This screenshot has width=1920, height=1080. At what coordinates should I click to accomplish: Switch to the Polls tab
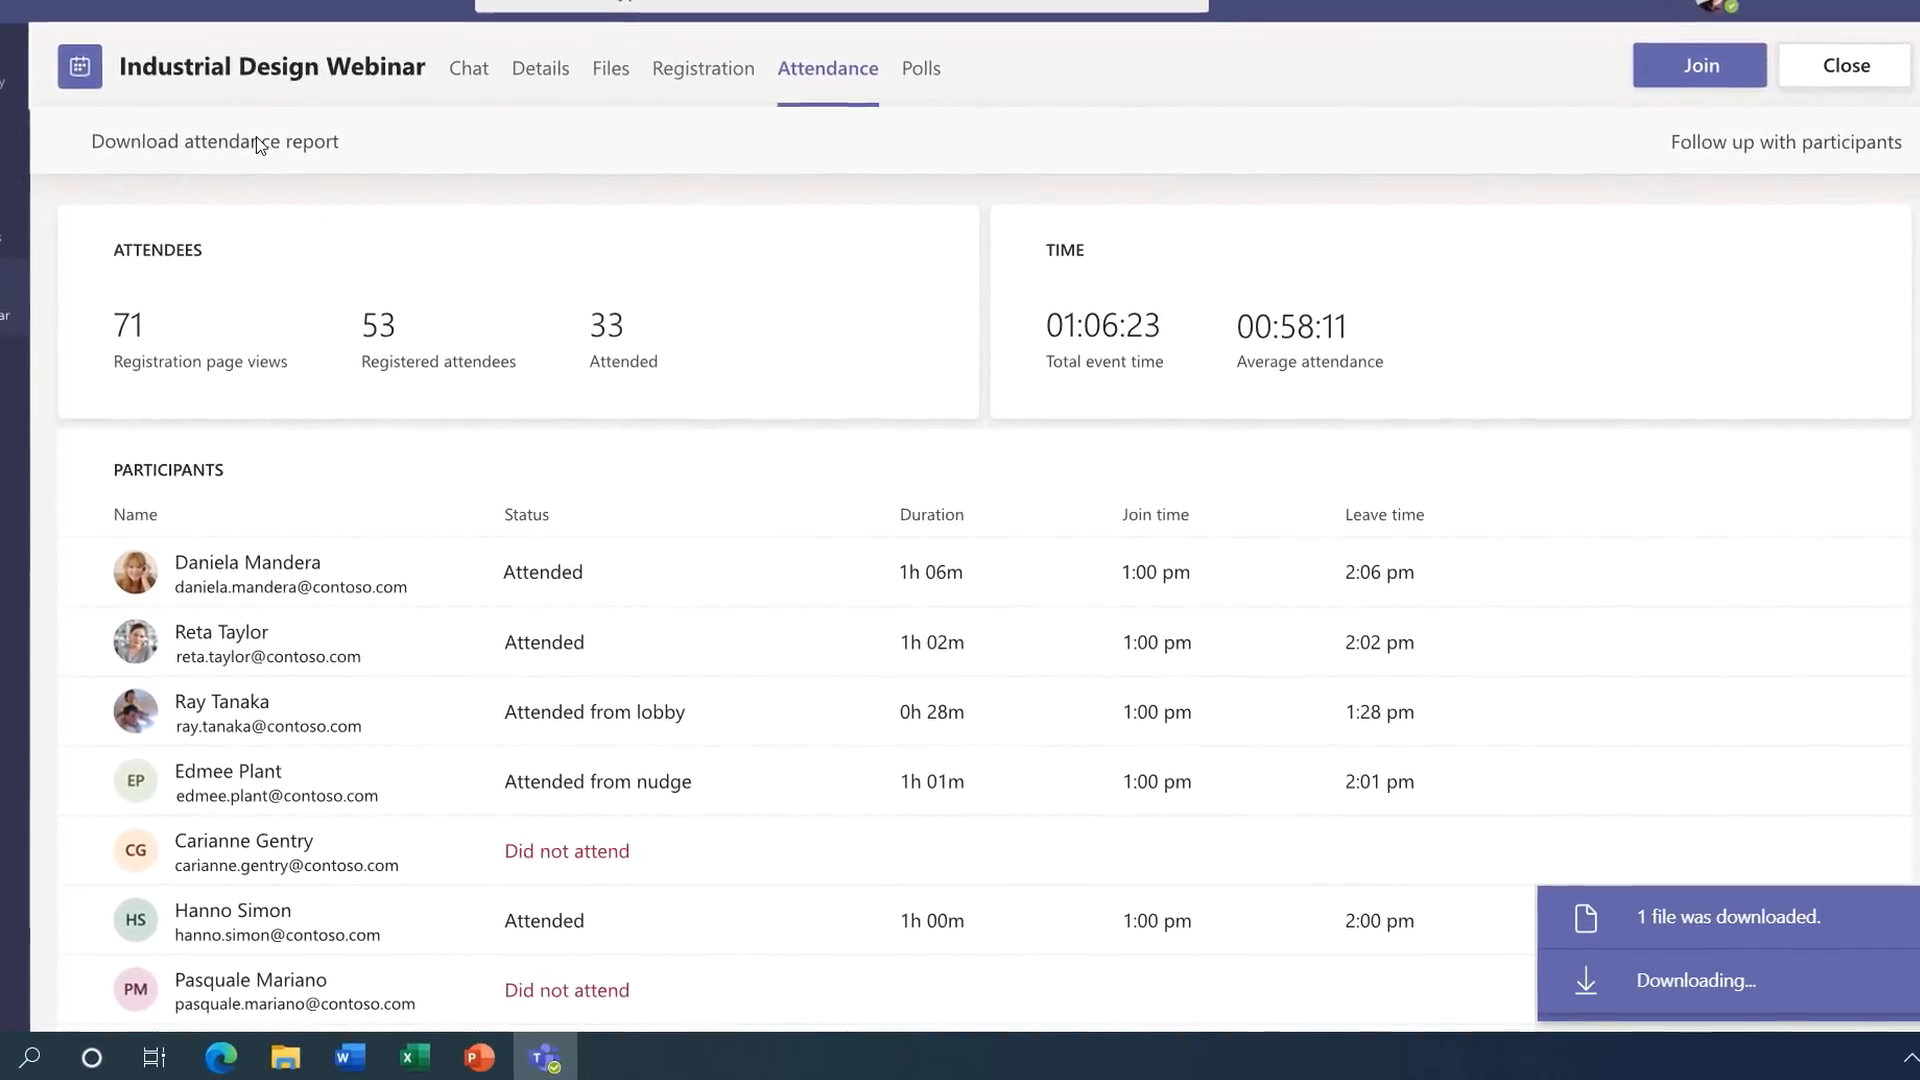(920, 68)
